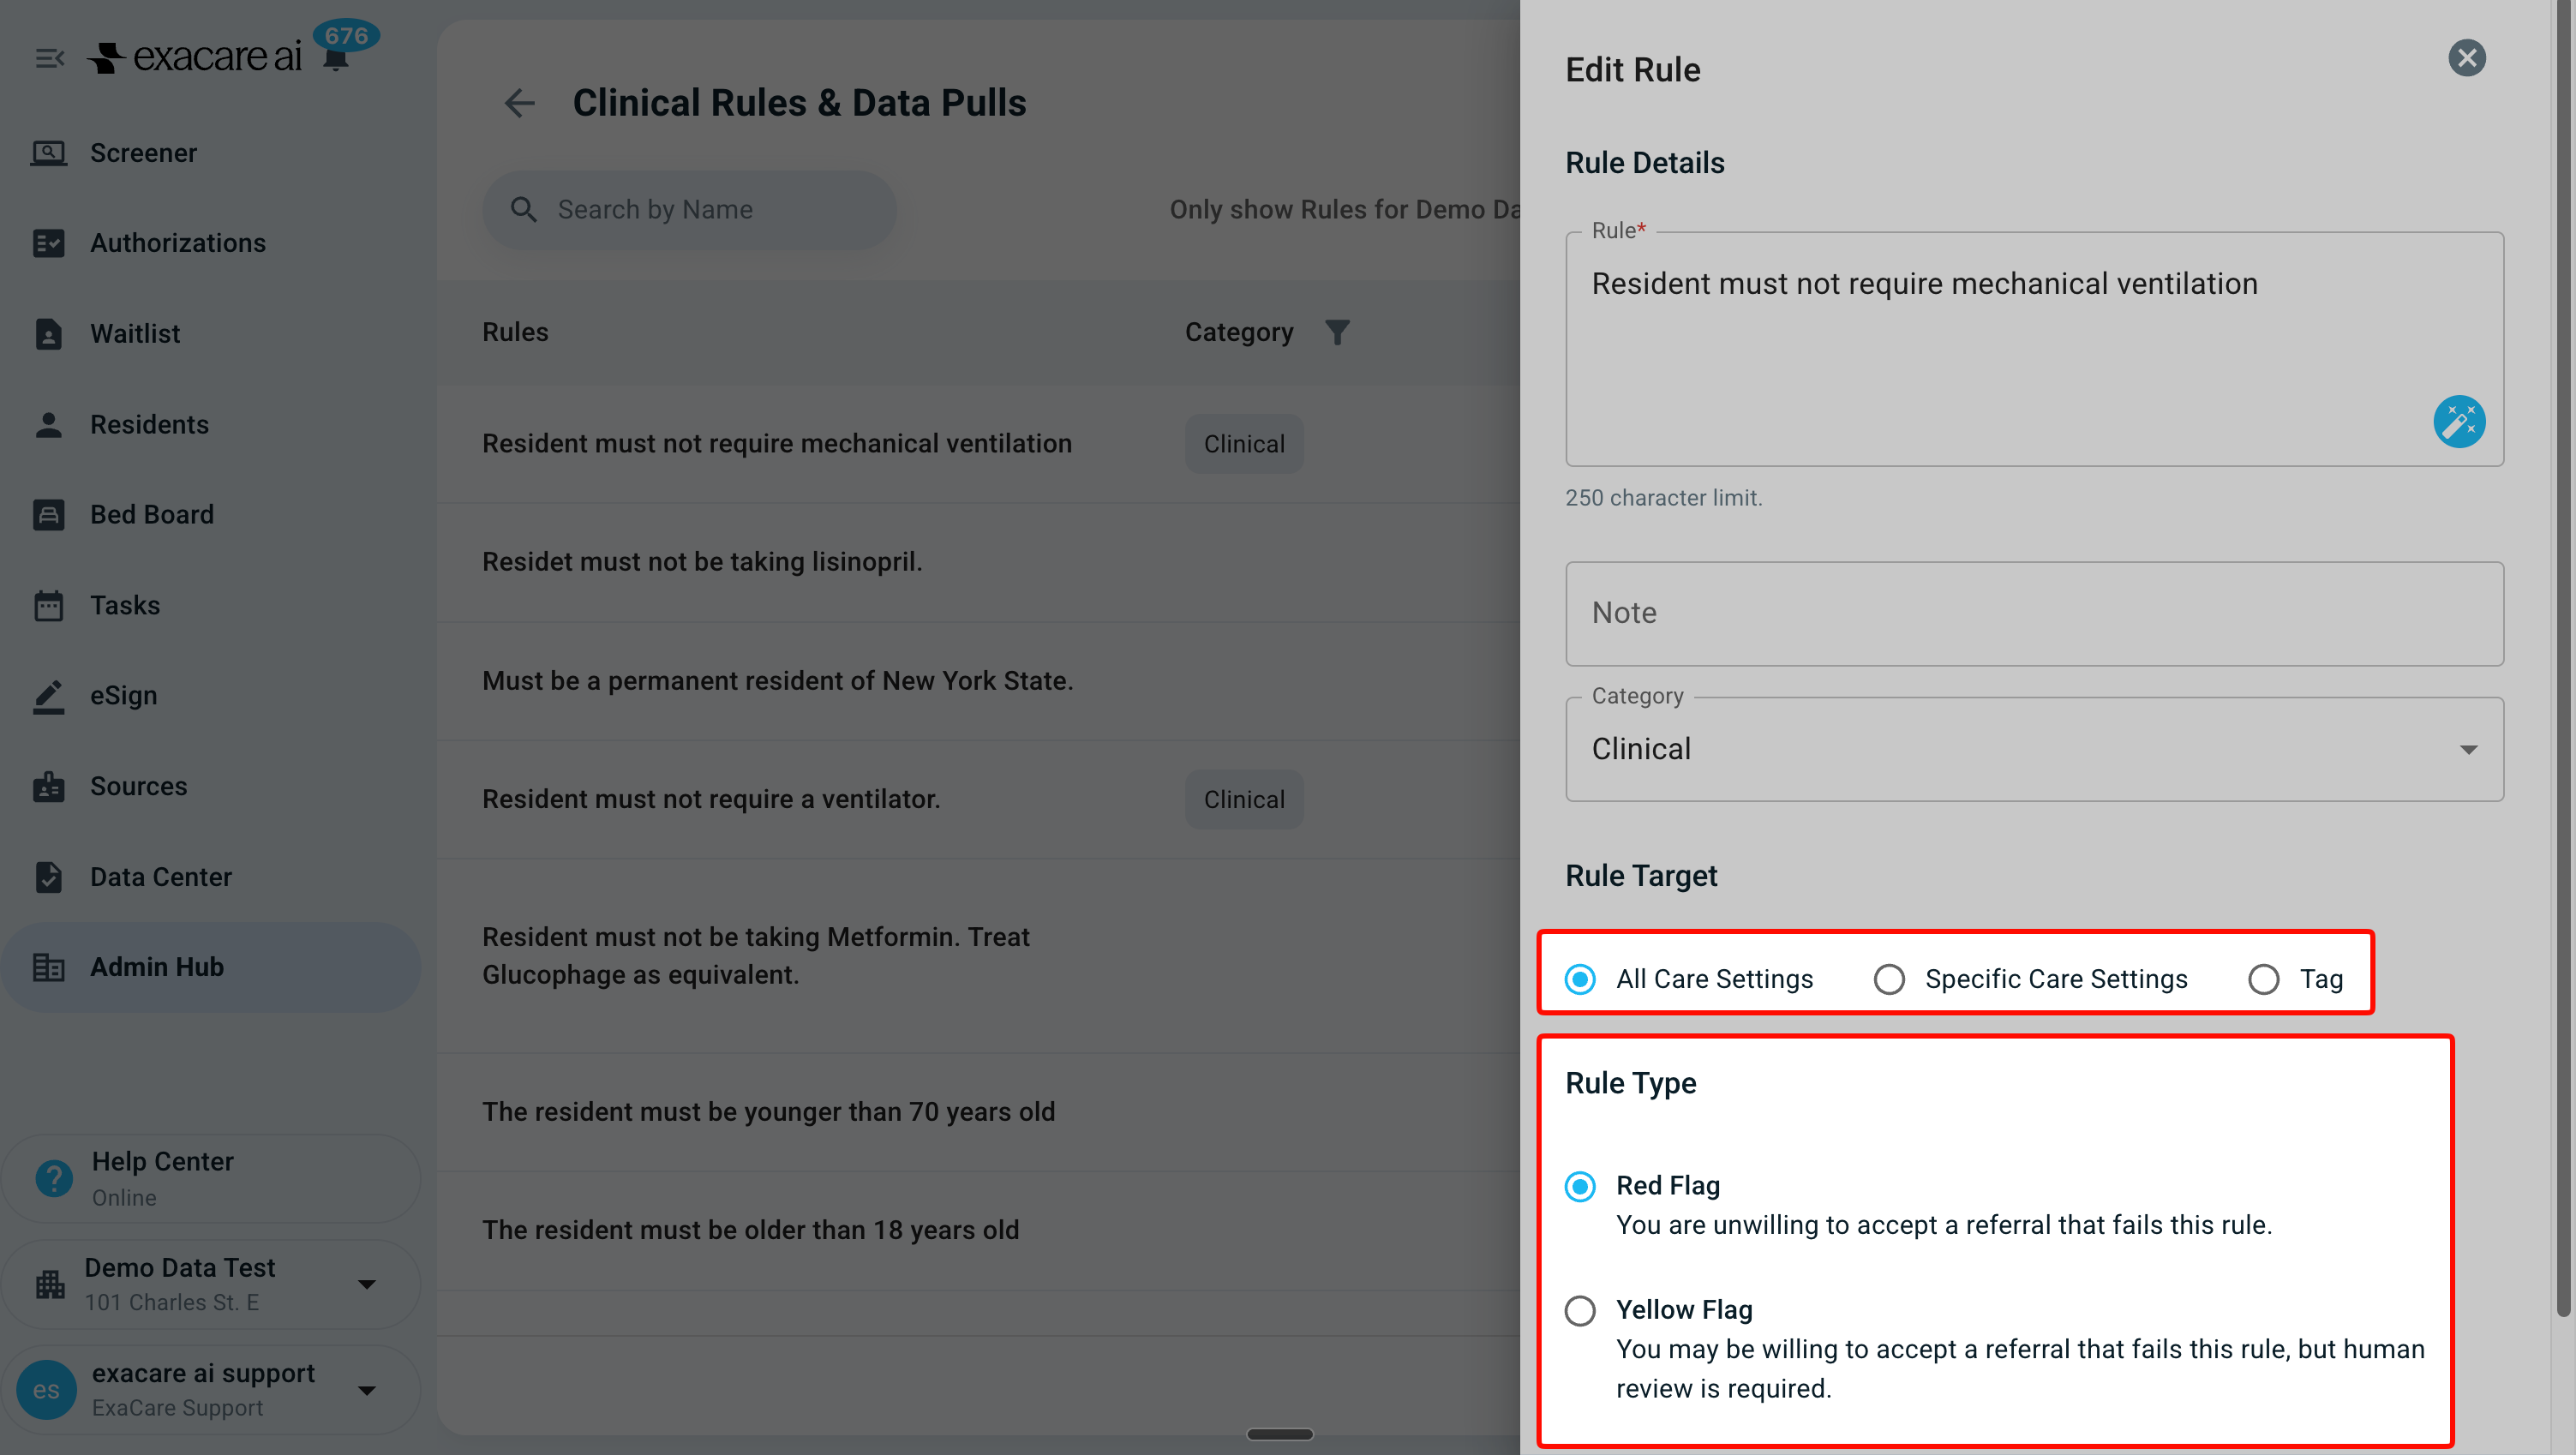
Task: Collapse the sidebar with the menu icon
Action: click(x=49, y=58)
